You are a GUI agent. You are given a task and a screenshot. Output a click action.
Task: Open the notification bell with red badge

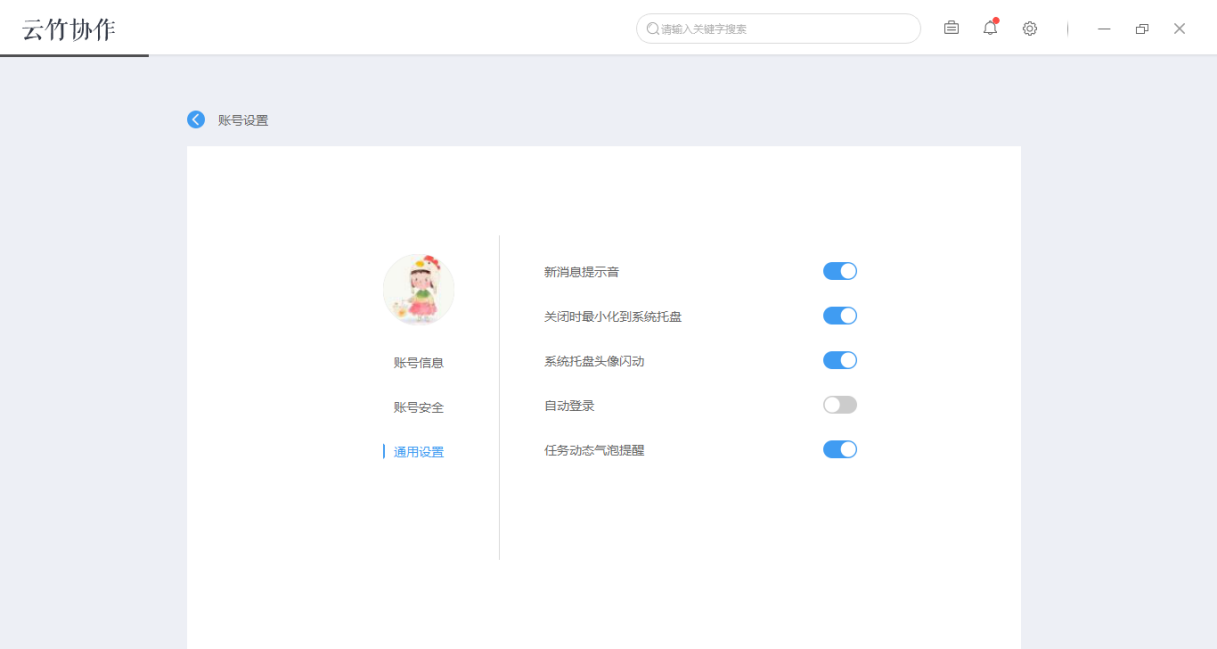pyautogui.click(x=990, y=29)
